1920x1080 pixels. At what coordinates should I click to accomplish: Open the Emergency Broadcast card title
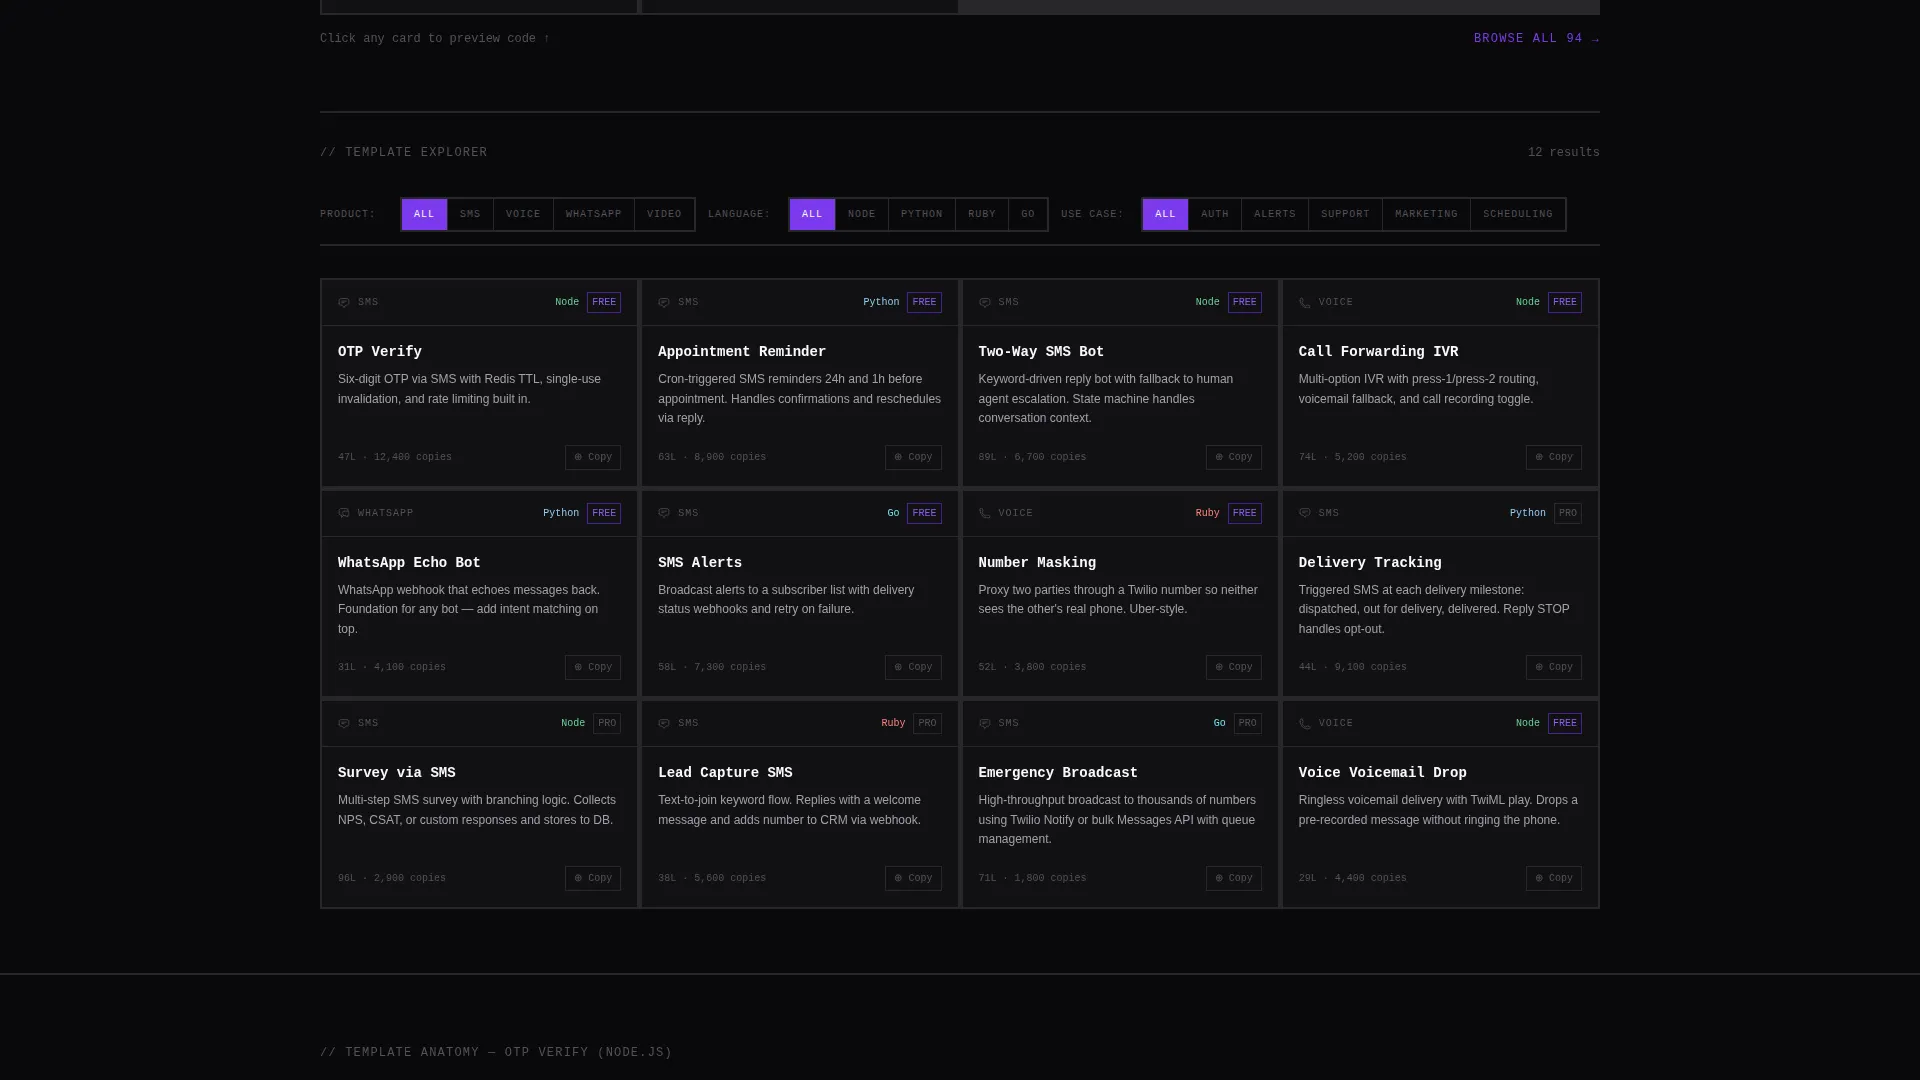tap(1058, 773)
